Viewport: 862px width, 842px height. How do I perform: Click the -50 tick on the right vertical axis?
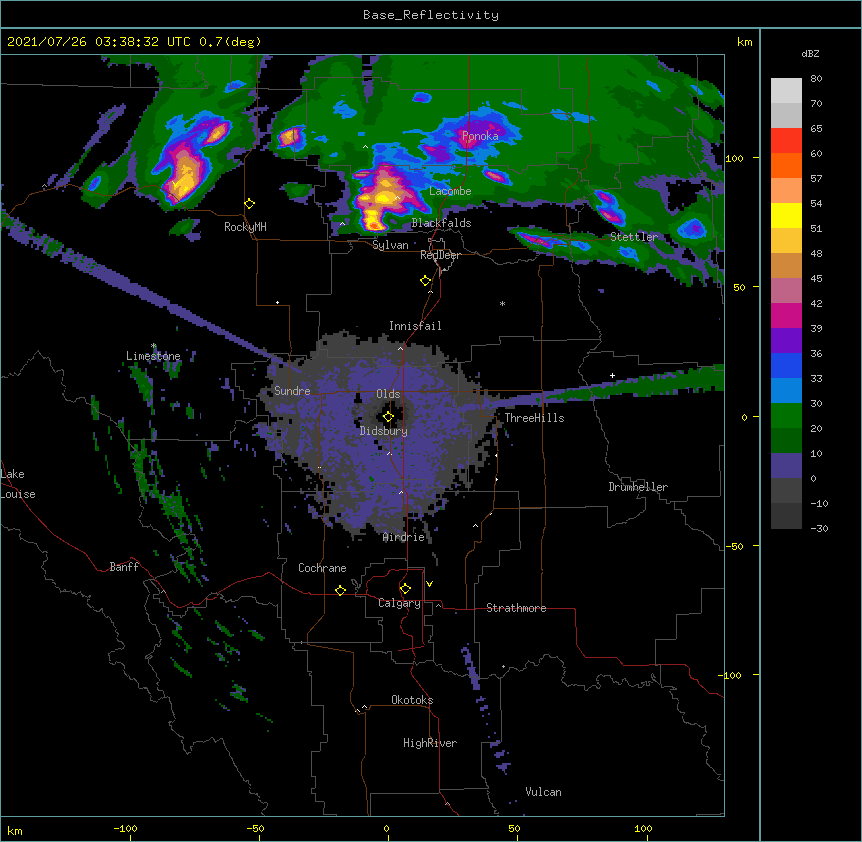coord(734,546)
